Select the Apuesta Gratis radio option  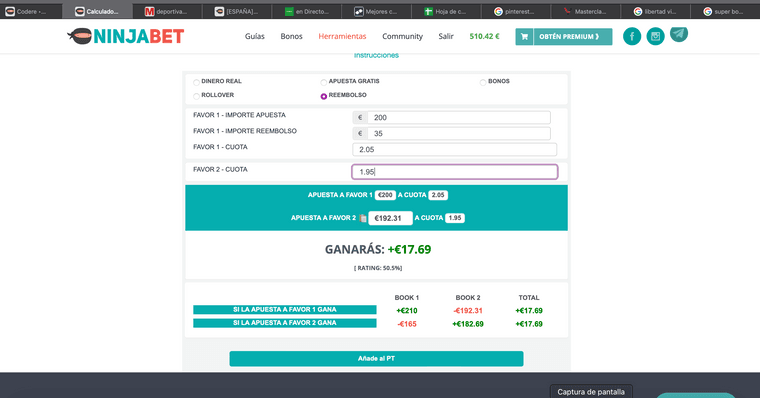click(x=323, y=82)
